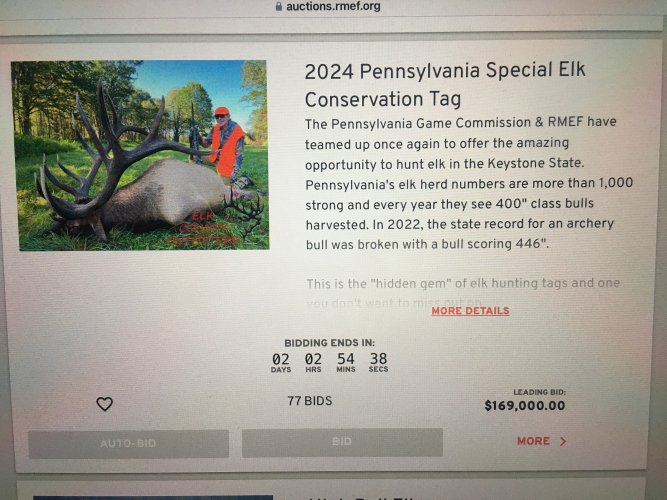Expand description via MORE DETAILS link
This screenshot has height=500, width=667.
tap(470, 311)
